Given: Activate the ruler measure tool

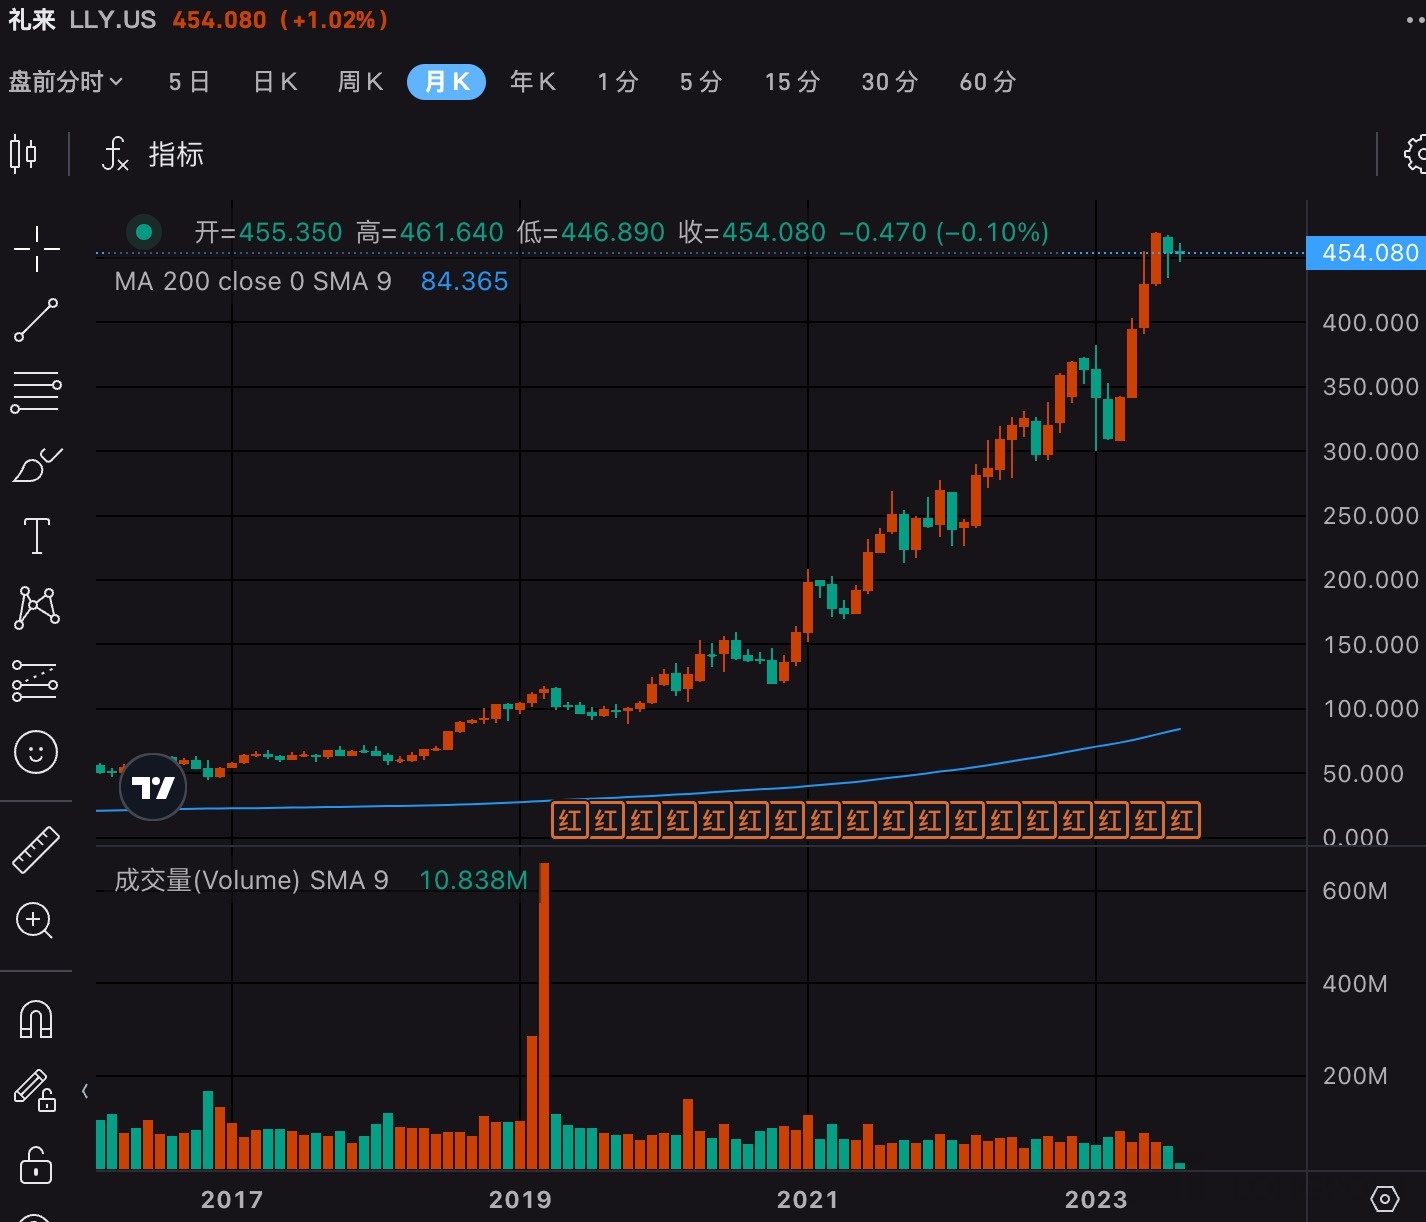Looking at the screenshot, I should click(36, 849).
